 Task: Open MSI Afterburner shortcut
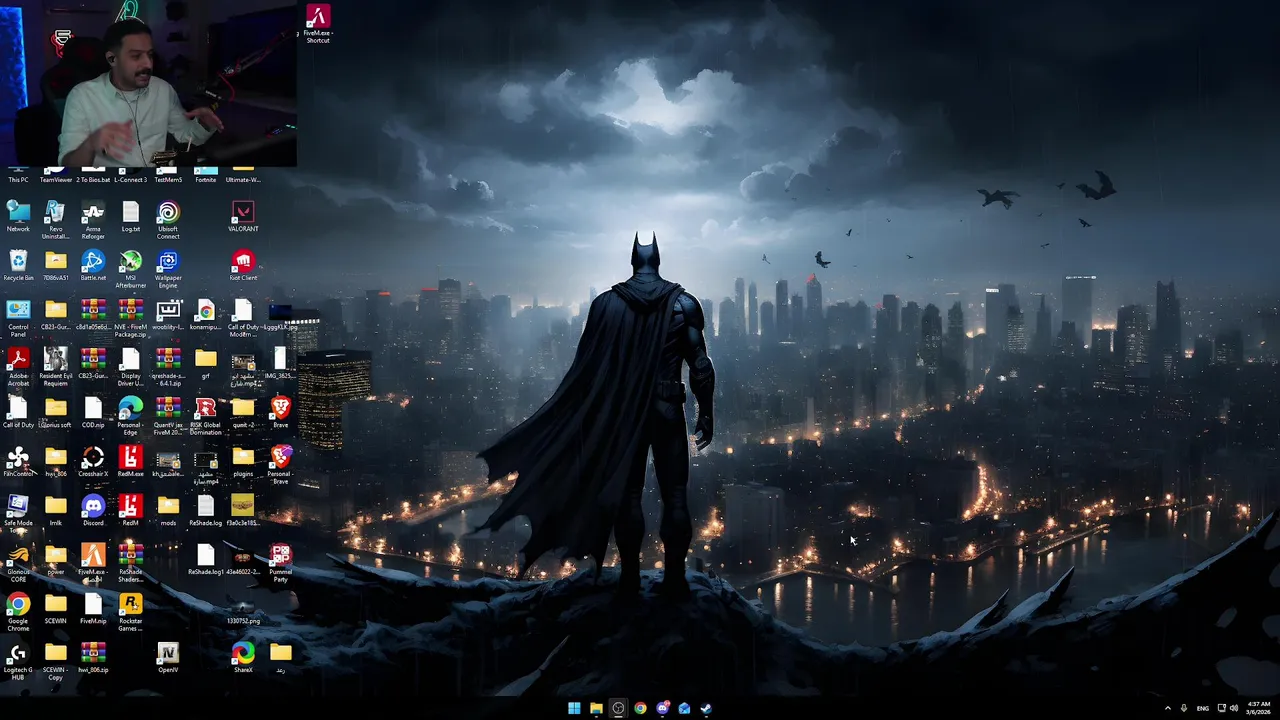[131, 269]
